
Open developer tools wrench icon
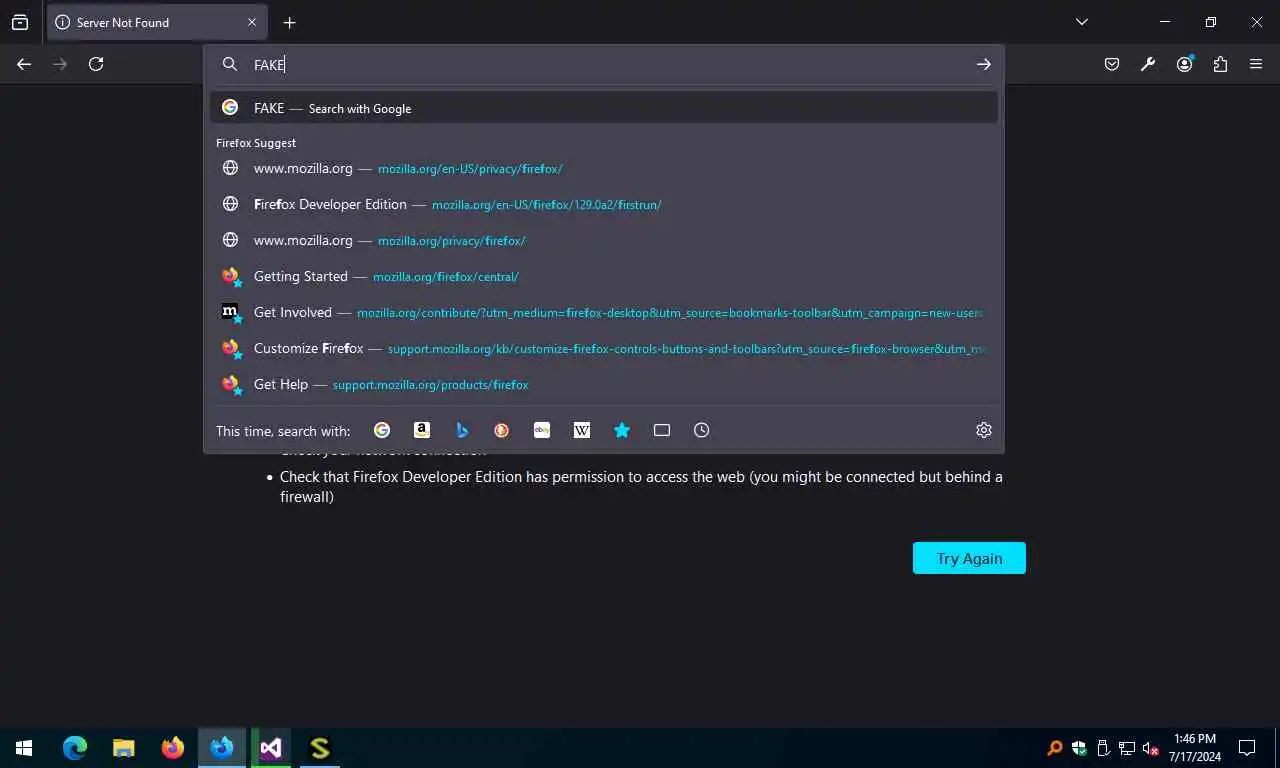1148,64
